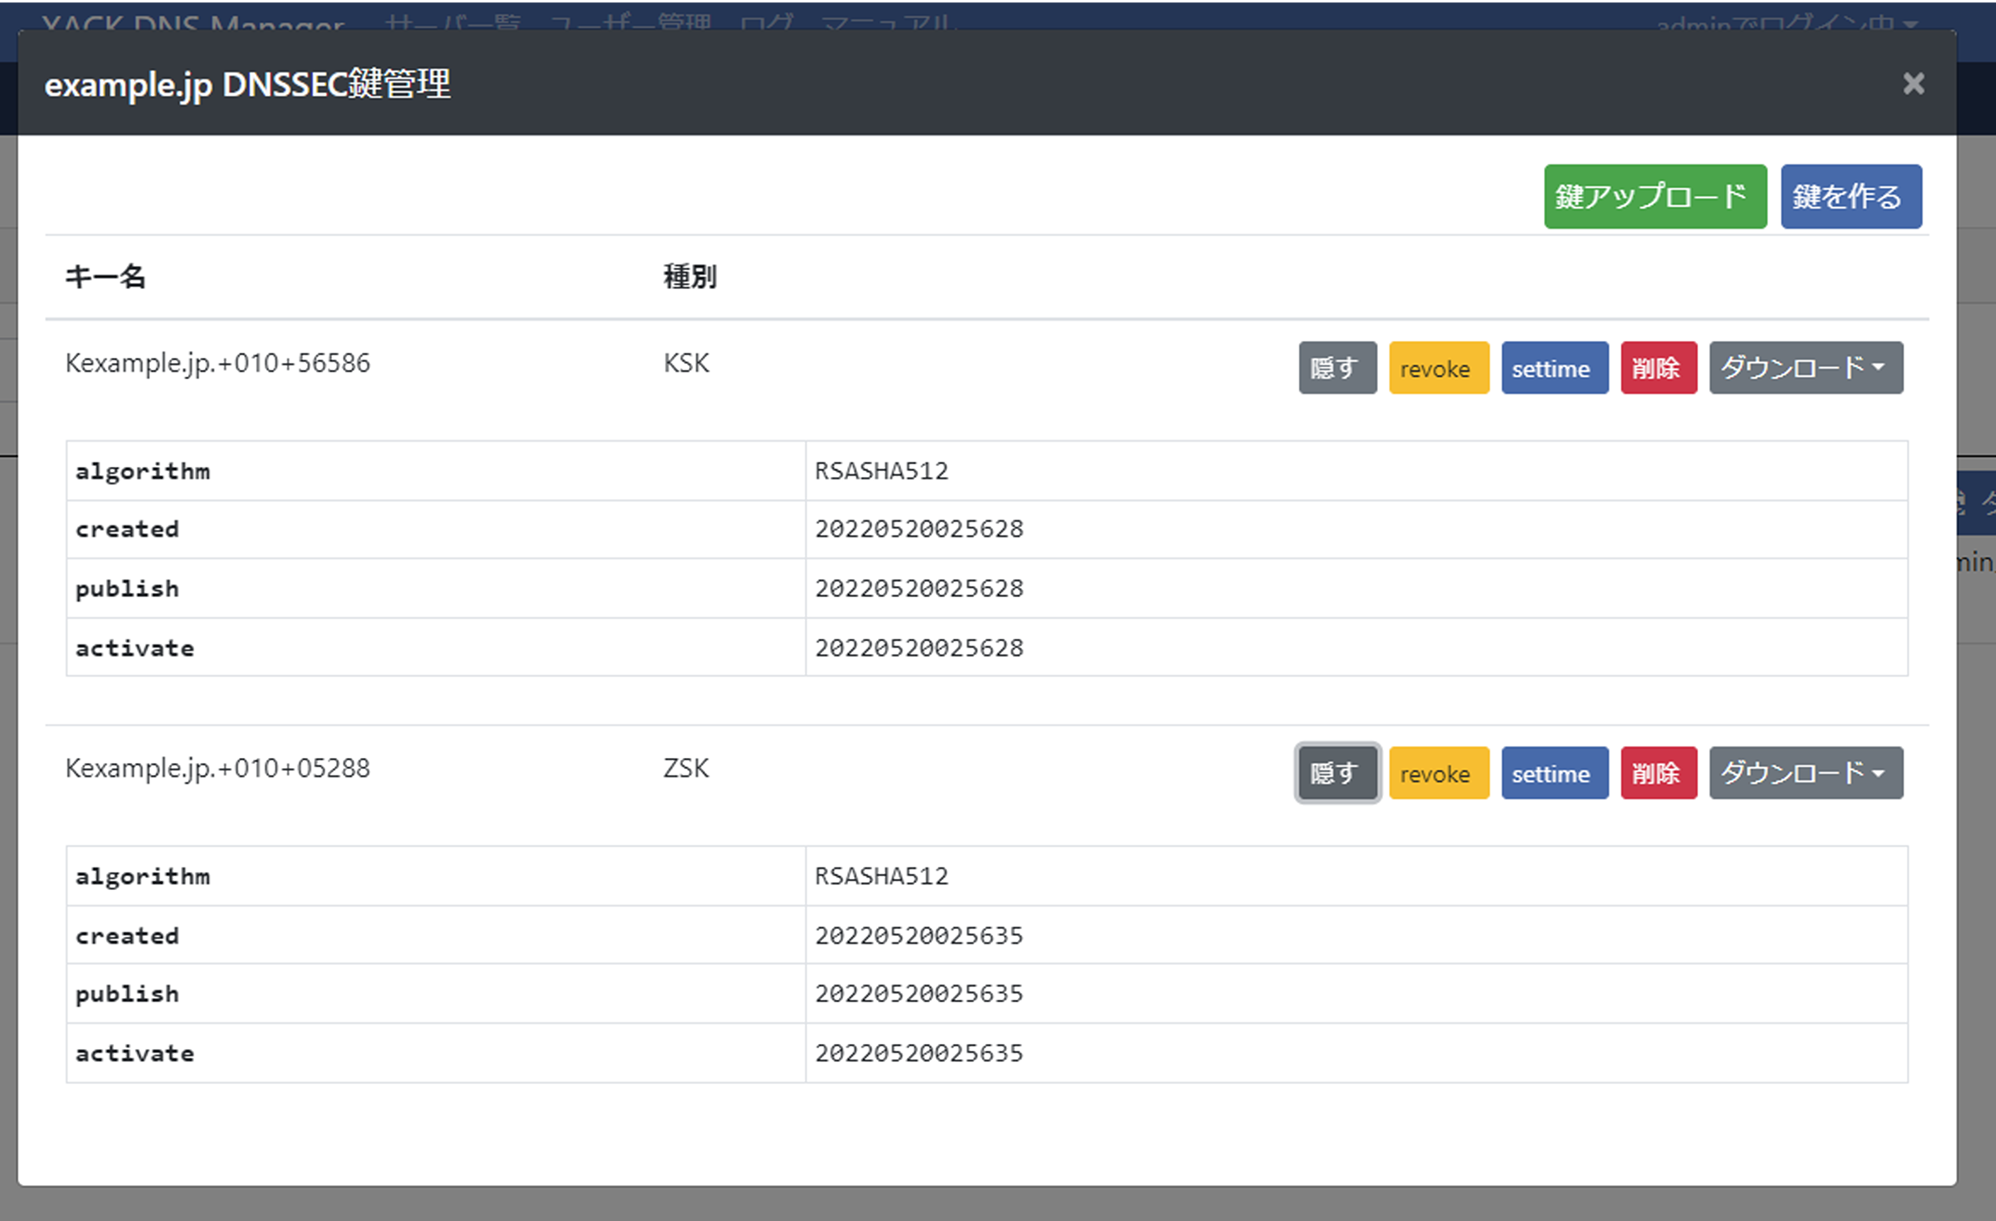The height and width of the screenshot is (1221, 1996).
Task: Select key name Kexample.jp.+010+05288
Action: pos(218,768)
